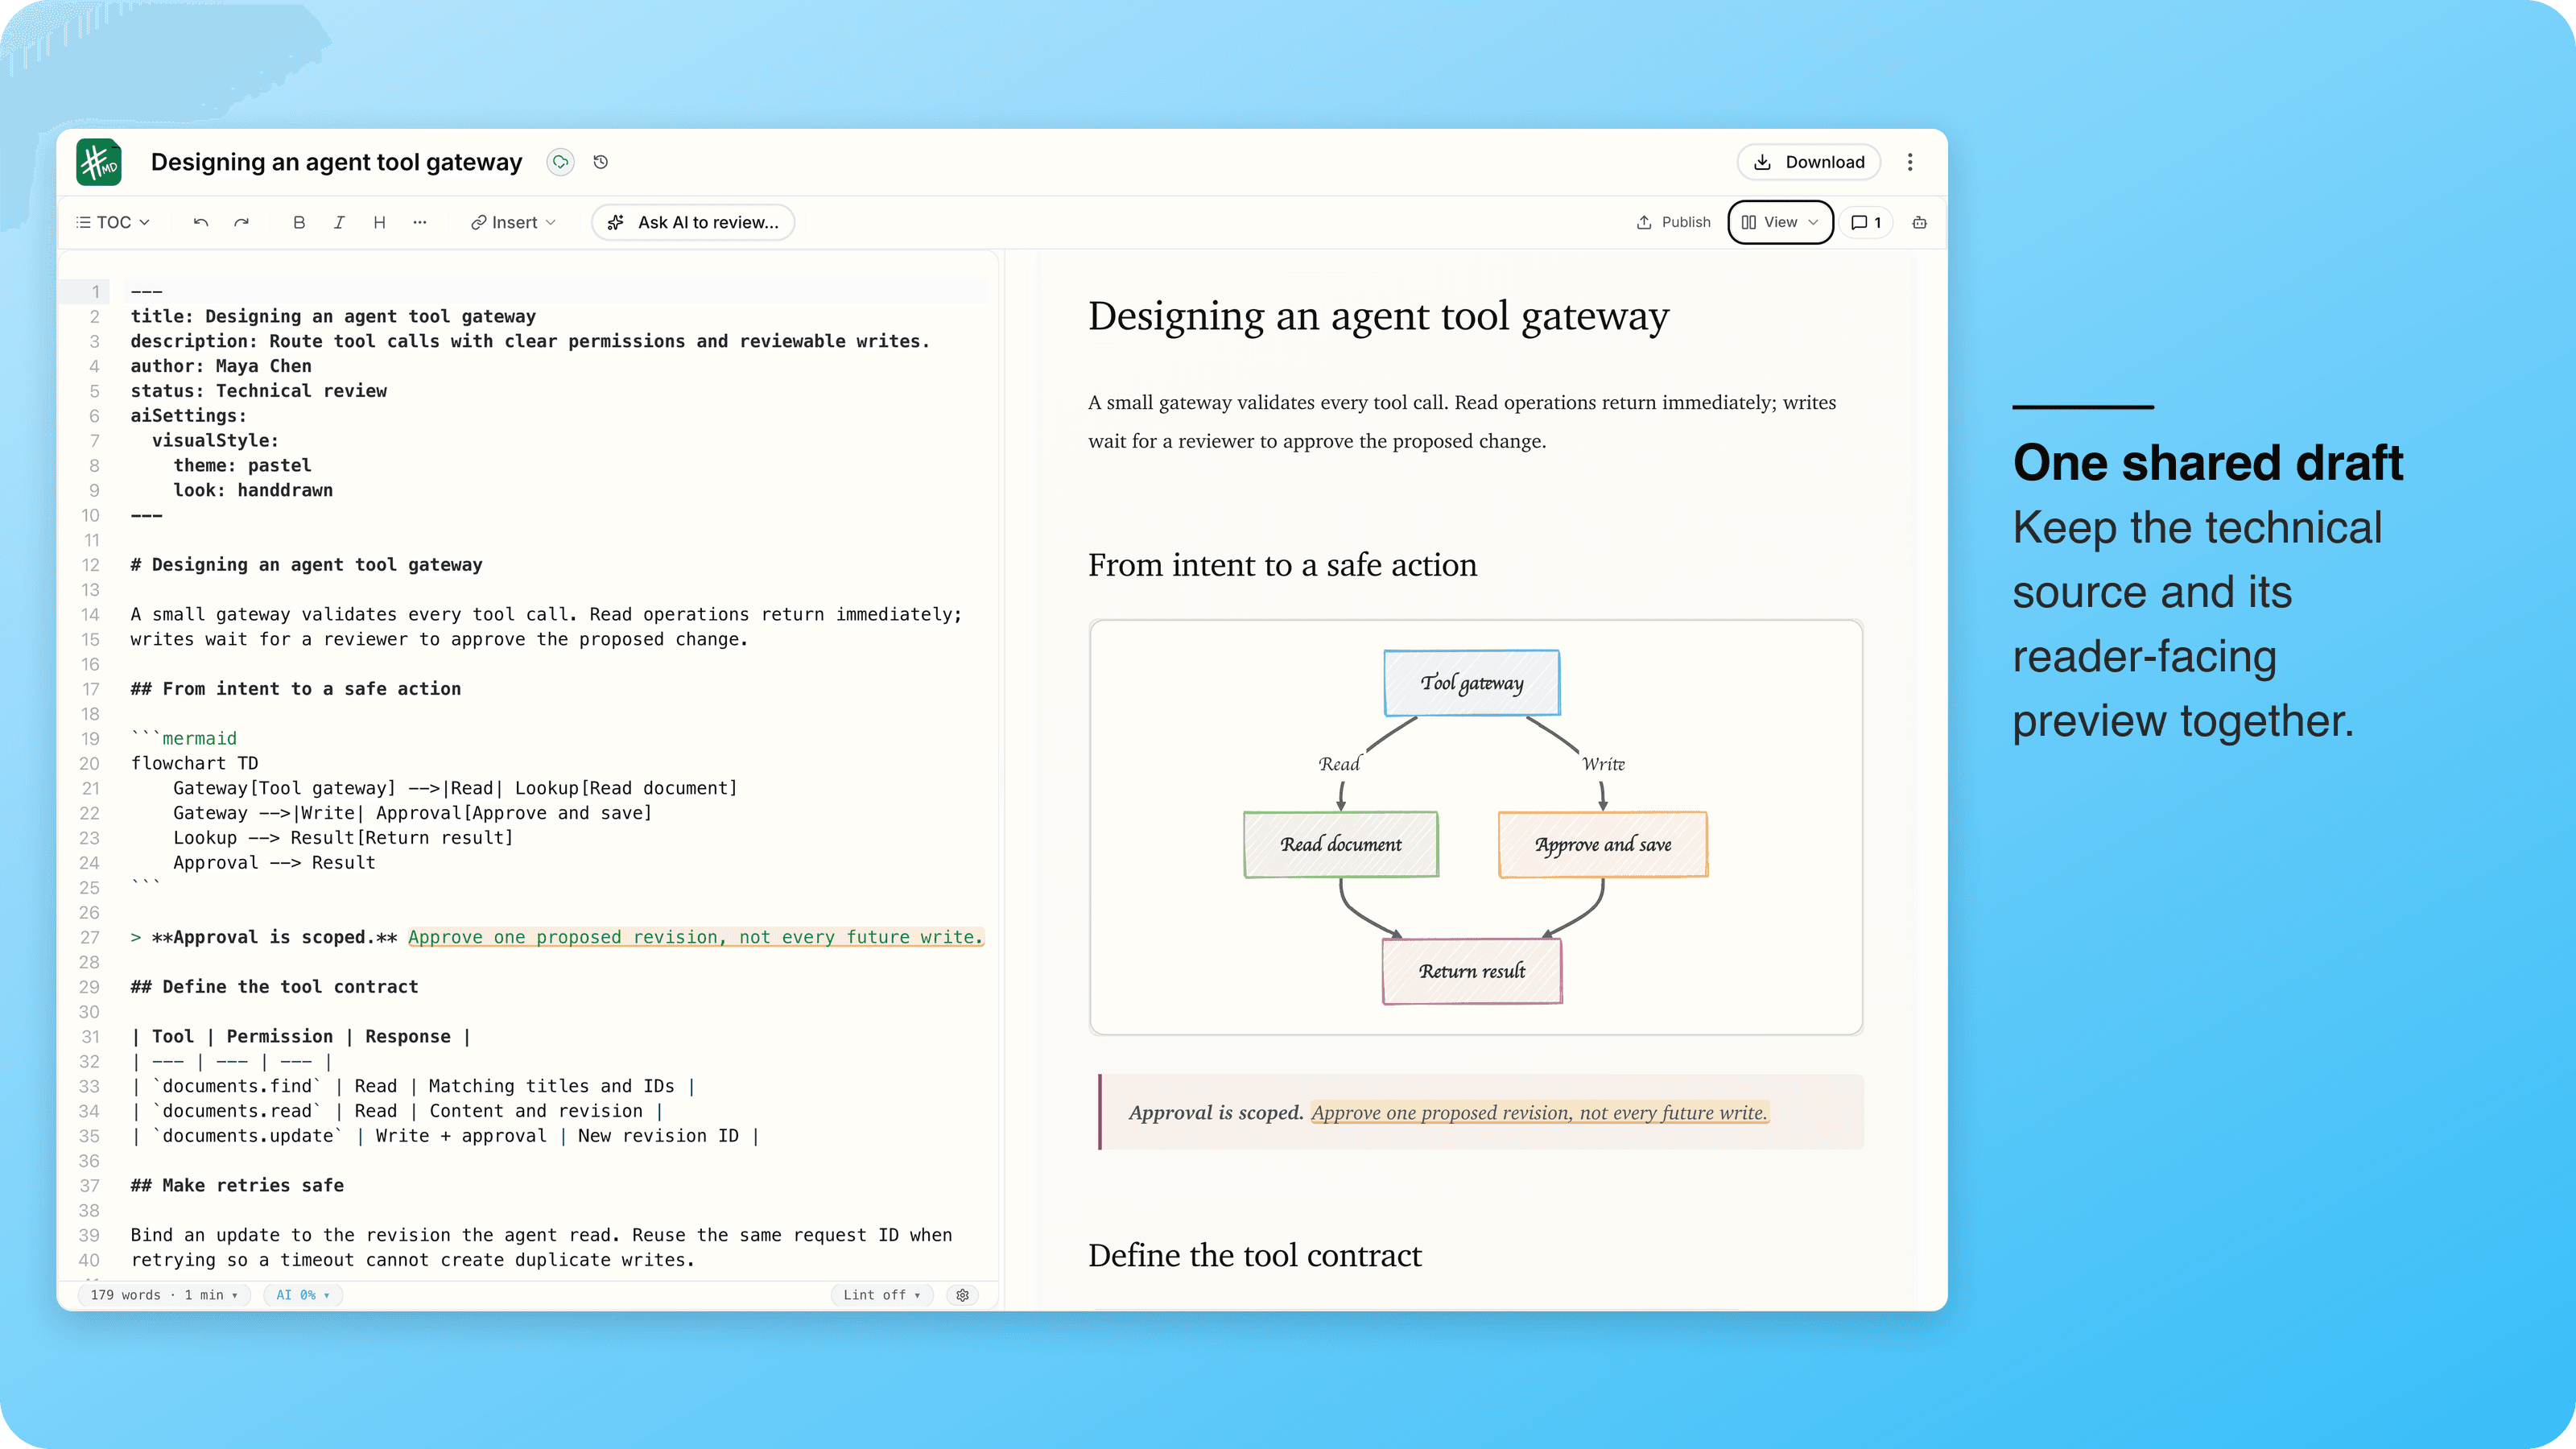Open the Lint off dropdown

coord(882,1295)
